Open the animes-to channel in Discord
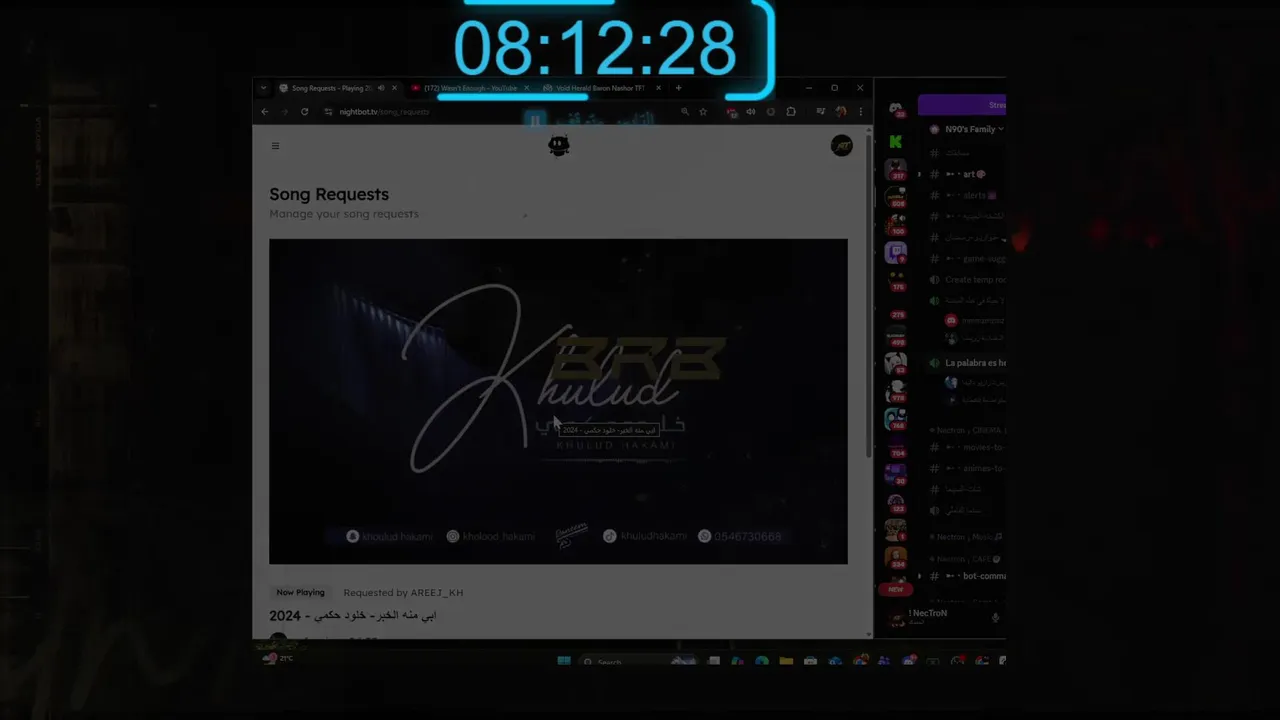The image size is (1280, 720). point(967,468)
